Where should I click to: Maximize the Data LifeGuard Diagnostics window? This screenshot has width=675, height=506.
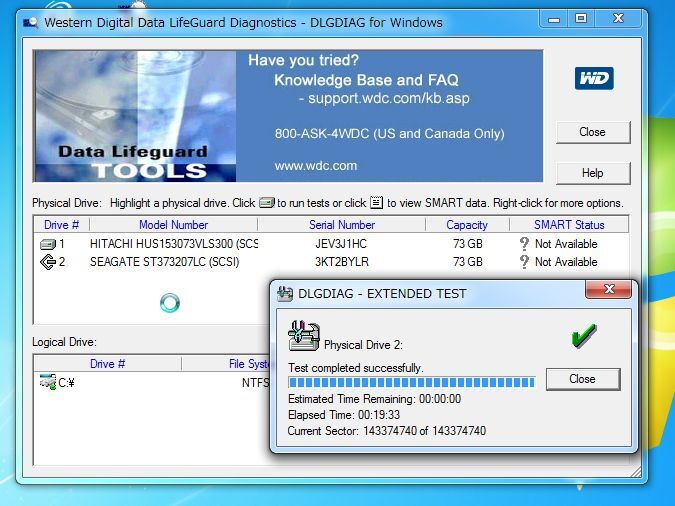[581, 19]
